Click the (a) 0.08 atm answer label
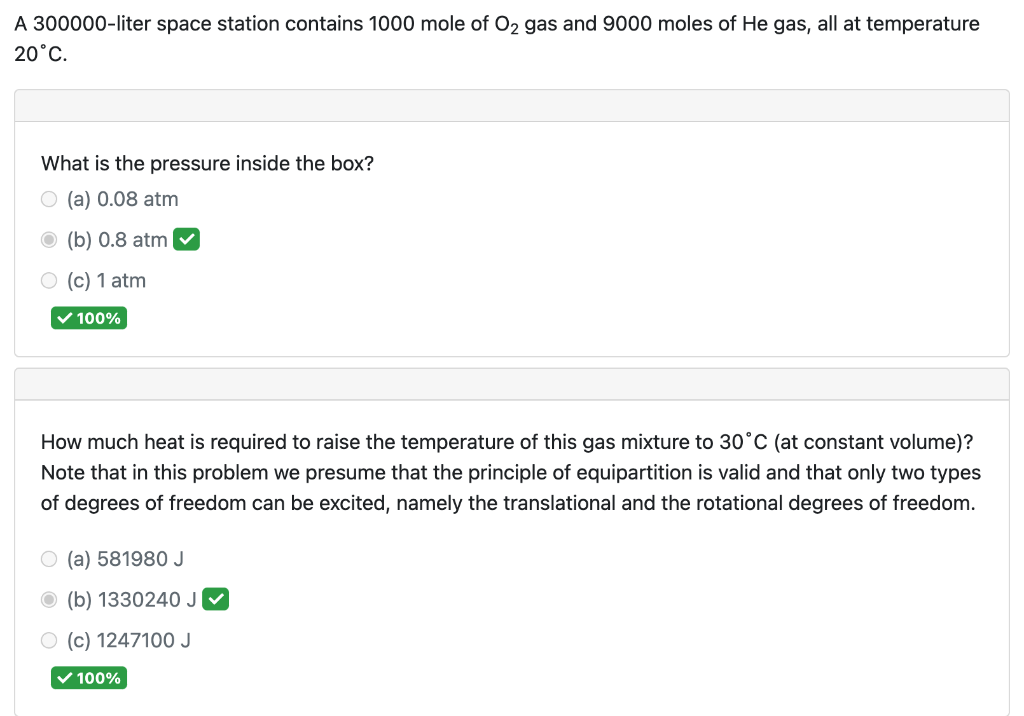This screenshot has height=716, width=1024. pos(123,199)
